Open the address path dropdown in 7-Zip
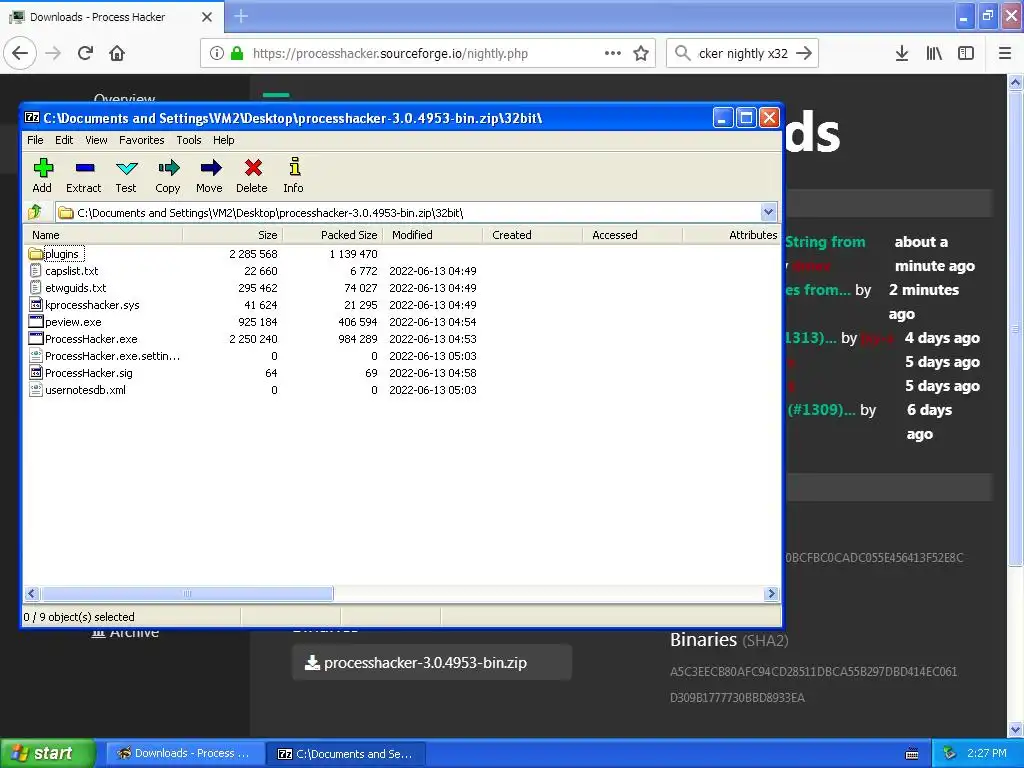 coord(768,212)
